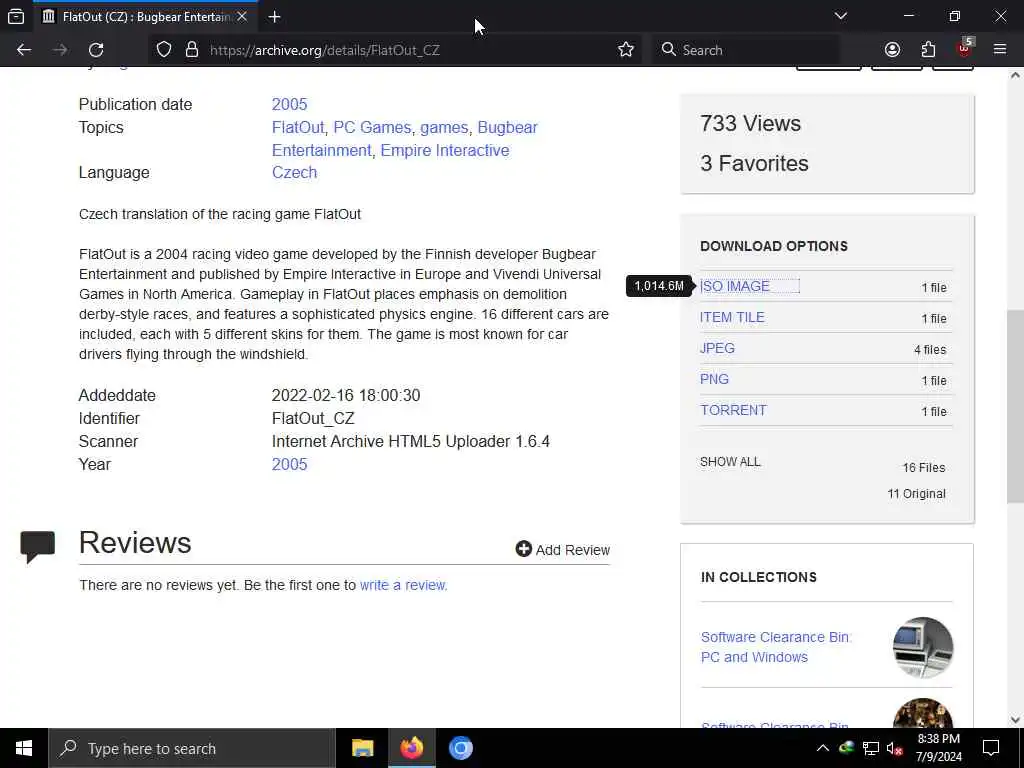1024x768 pixels.
Task: Open the ITEM TILE download option
Action: pos(732,317)
